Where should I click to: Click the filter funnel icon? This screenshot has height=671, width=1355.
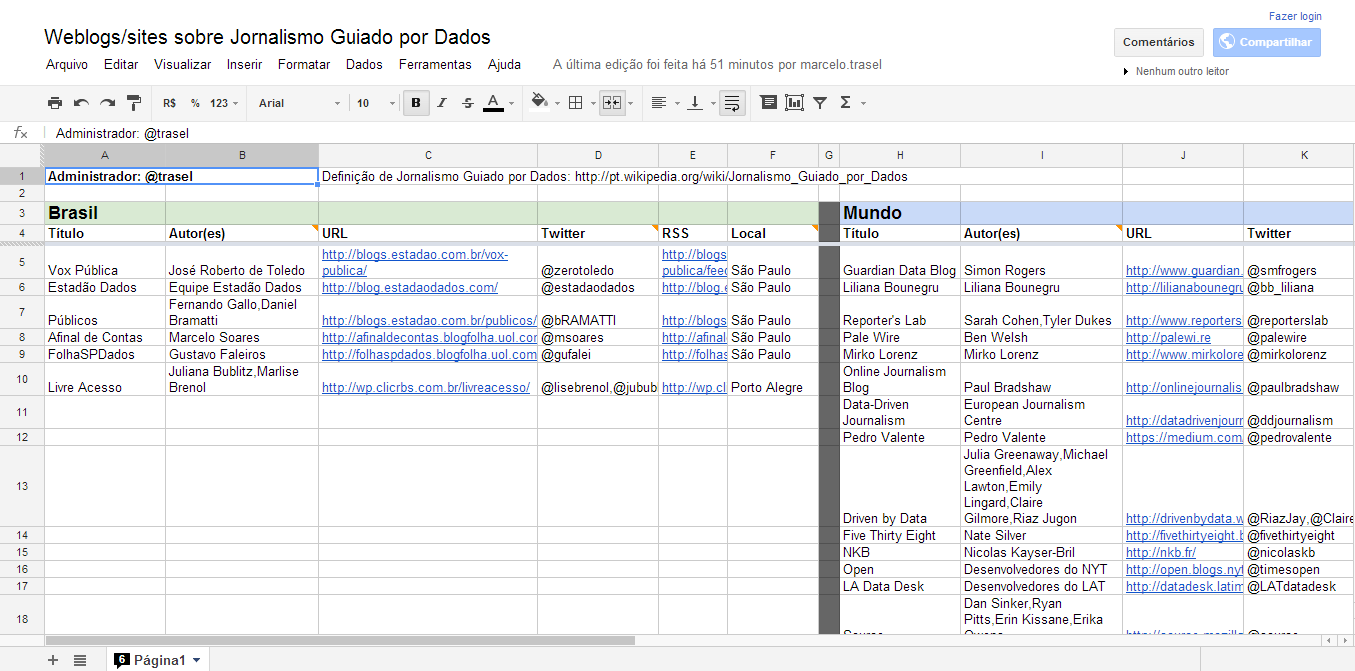coord(820,103)
